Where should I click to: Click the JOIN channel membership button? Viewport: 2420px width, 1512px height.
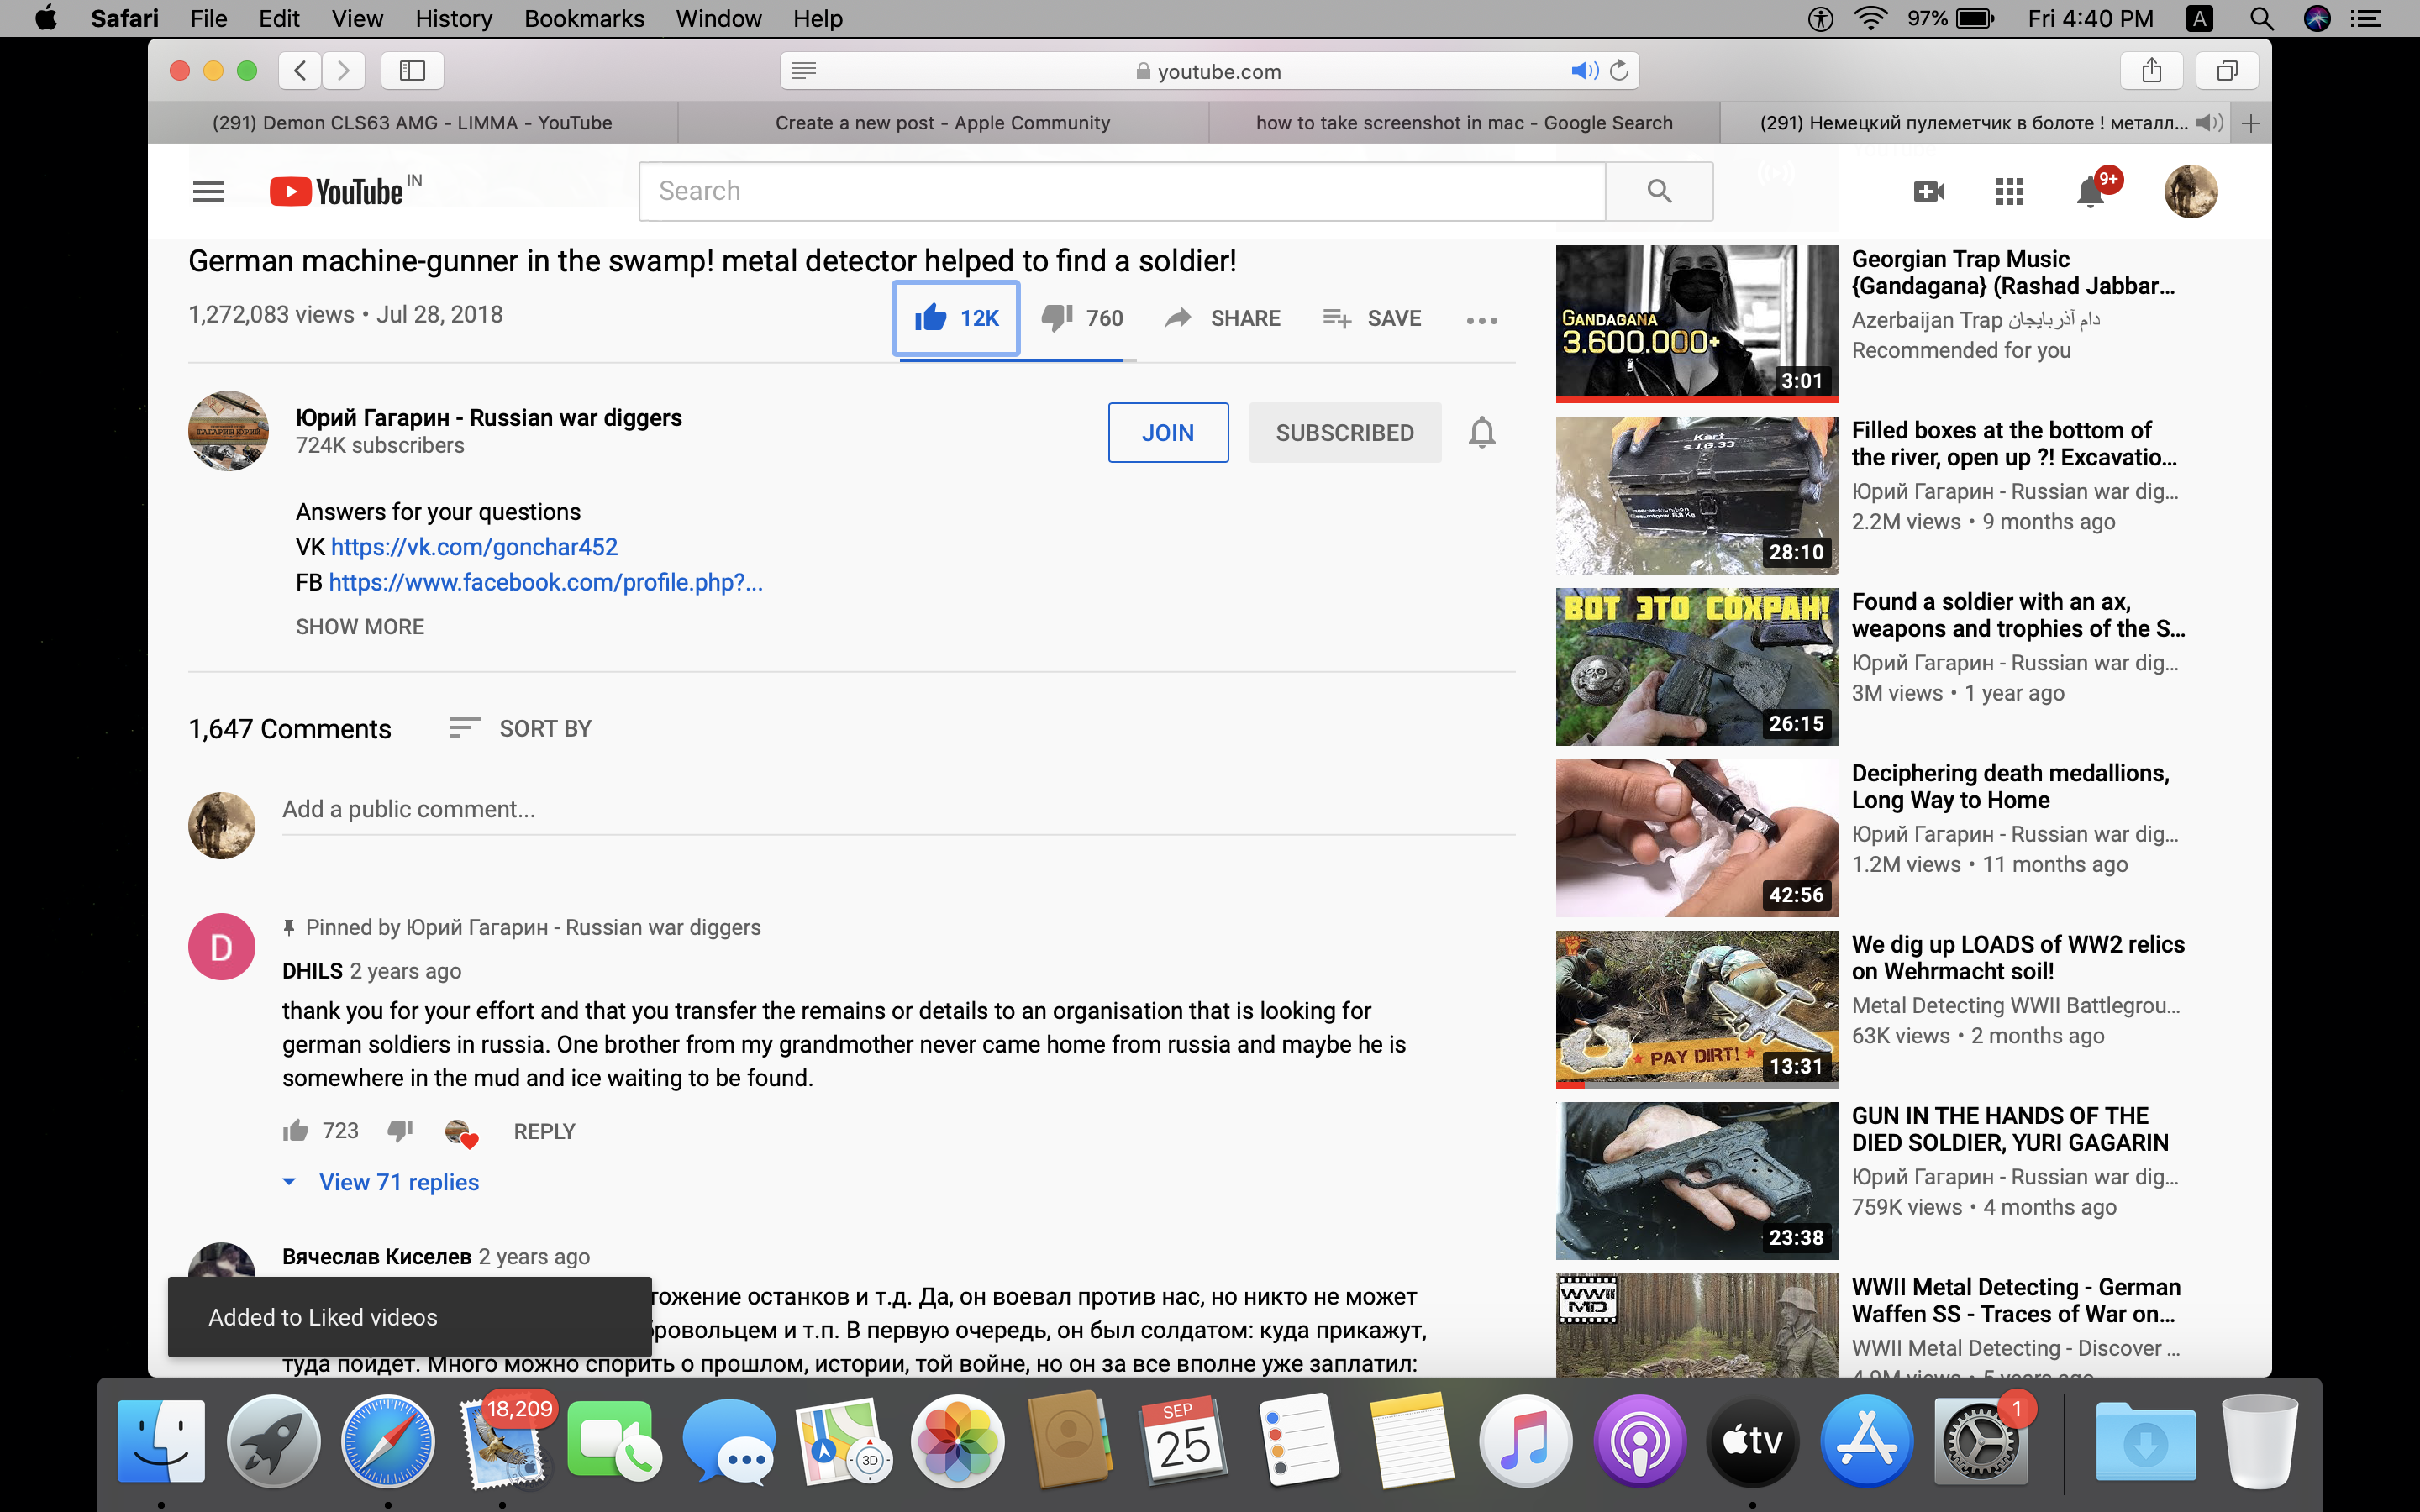coord(1167,432)
